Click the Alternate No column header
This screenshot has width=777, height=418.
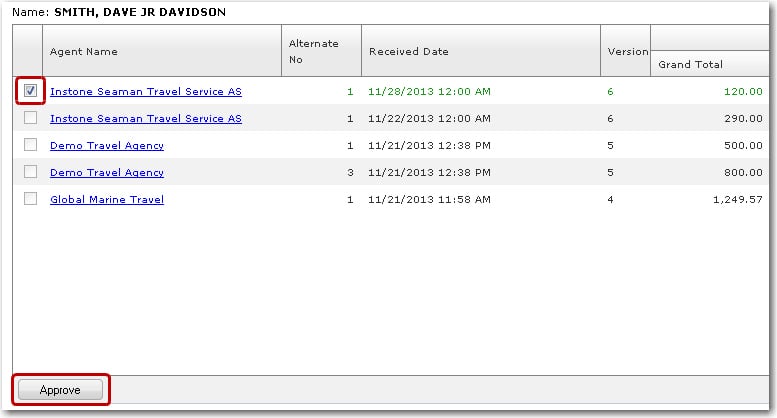pyautogui.click(x=314, y=51)
